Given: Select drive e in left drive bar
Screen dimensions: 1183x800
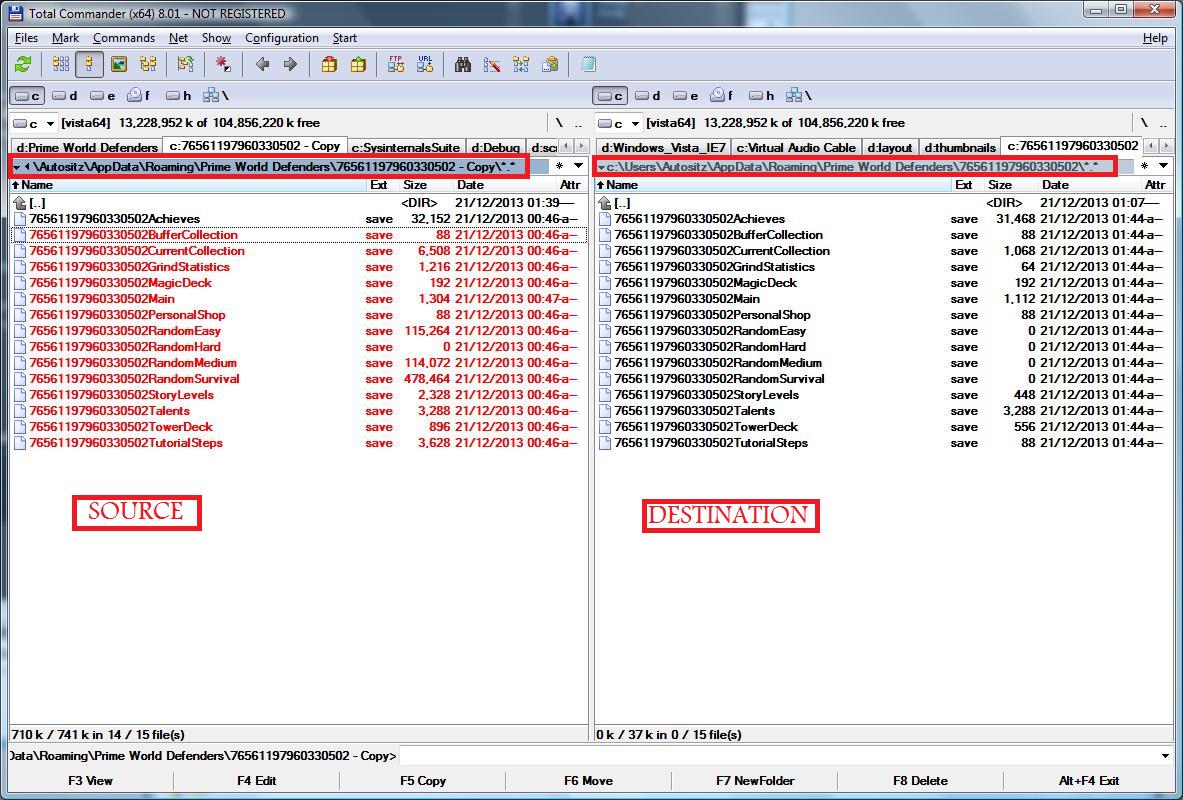Looking at the screenshot, I should [x=102, y=96].
